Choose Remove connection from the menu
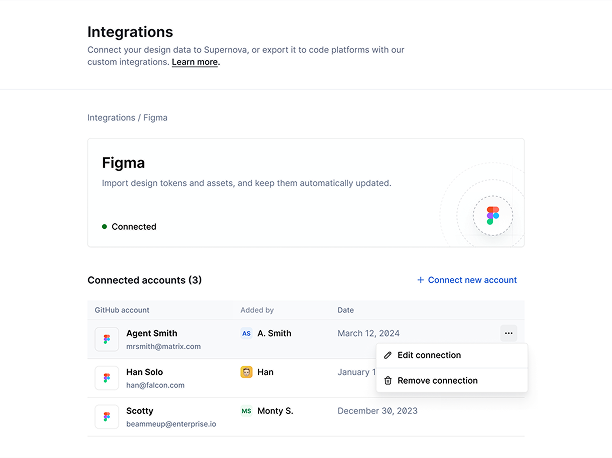 click(x=437, y=381)
